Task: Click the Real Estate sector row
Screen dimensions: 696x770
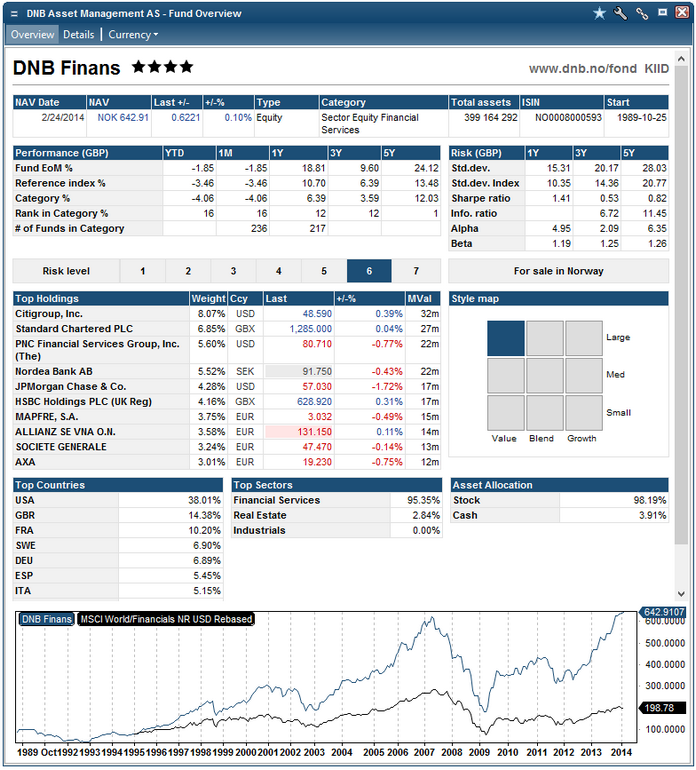Action: tap(336, 515)
